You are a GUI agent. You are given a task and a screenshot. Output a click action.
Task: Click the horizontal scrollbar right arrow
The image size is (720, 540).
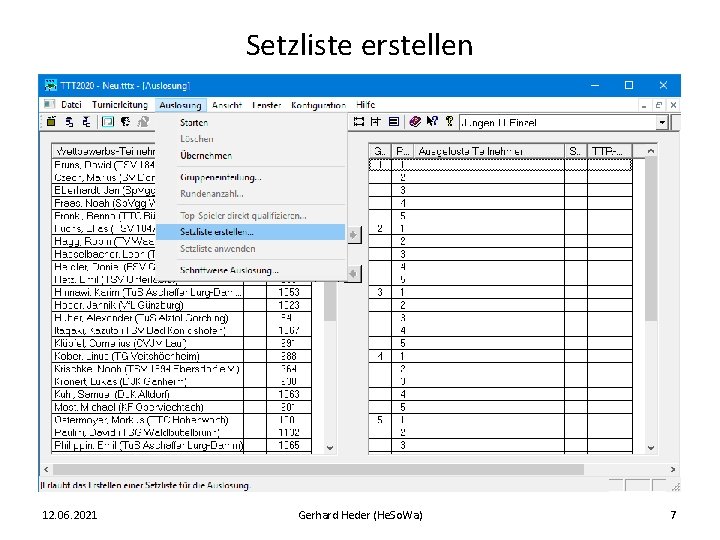[673, 469]
